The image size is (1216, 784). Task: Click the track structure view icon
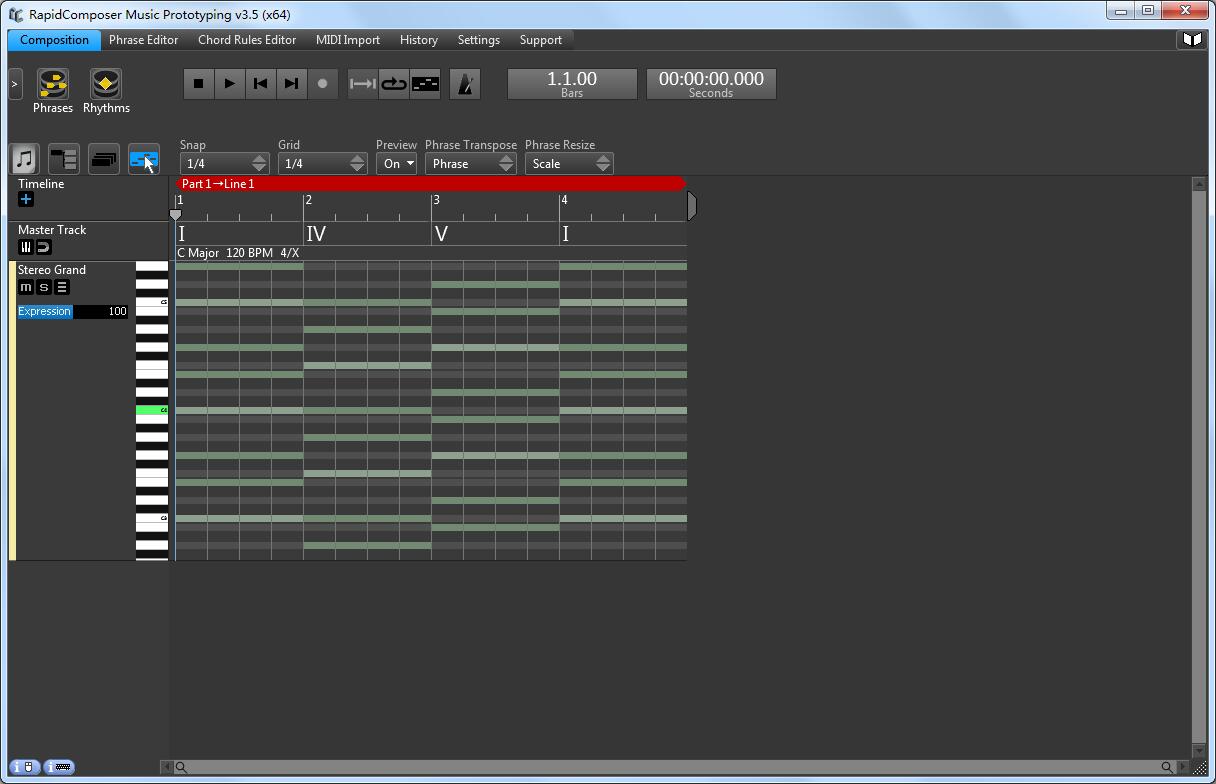coord(64,159)
